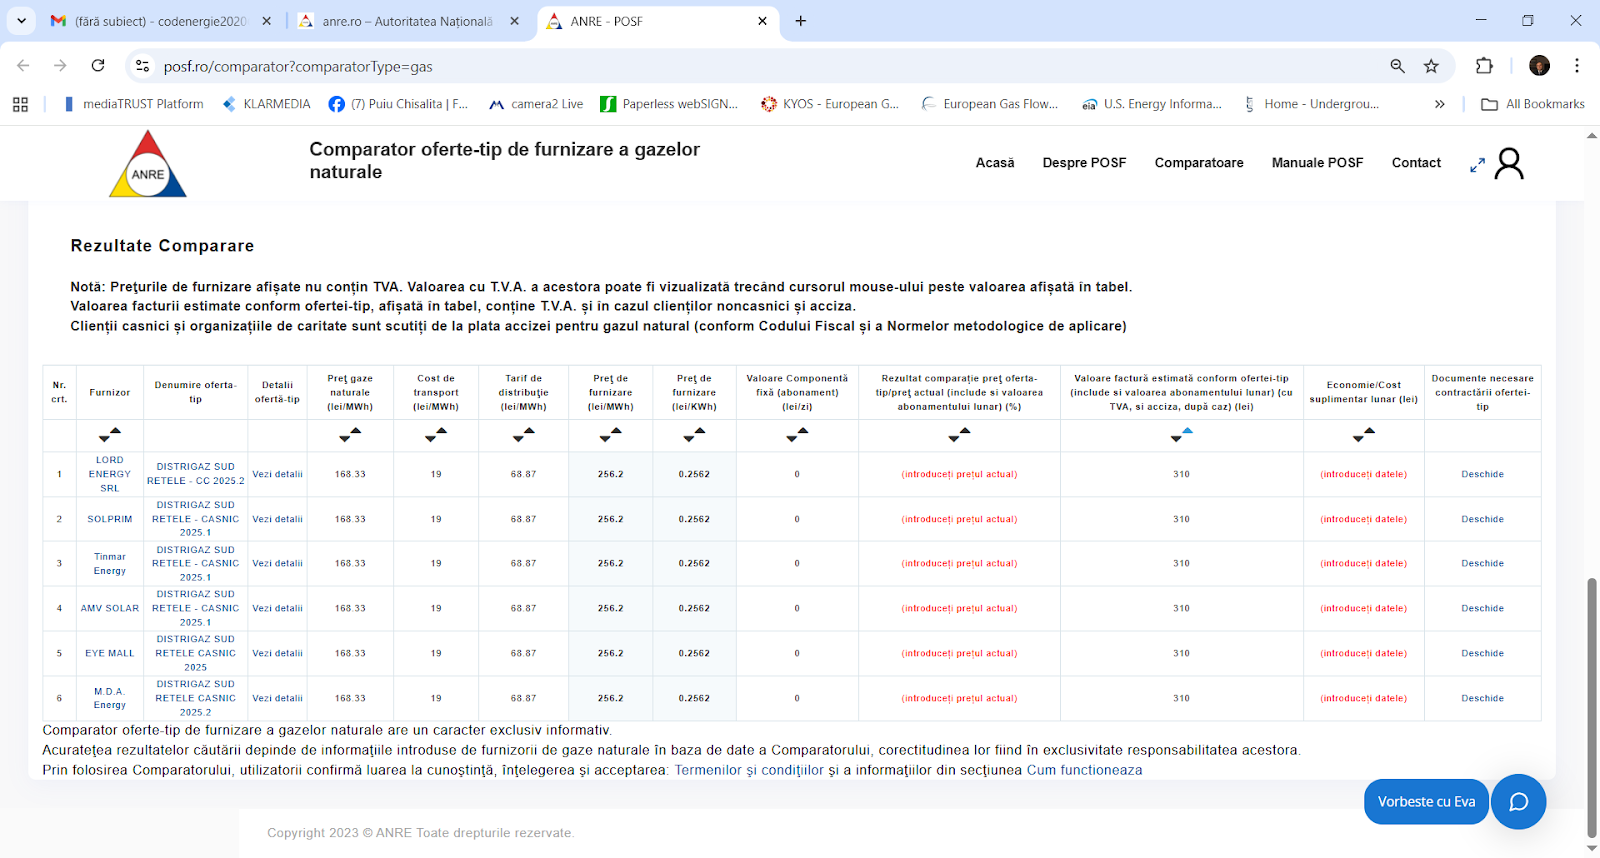Open the user account profile icon
The height and width of the screenshot is (858, 1600).
point(1509,164)
